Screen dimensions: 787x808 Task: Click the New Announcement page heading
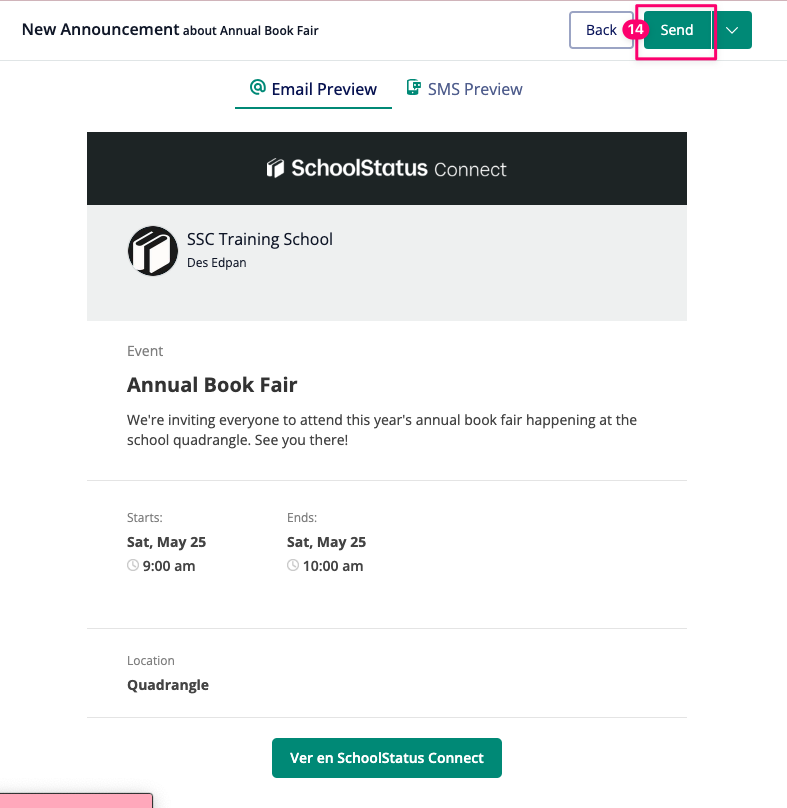point(101,29)
